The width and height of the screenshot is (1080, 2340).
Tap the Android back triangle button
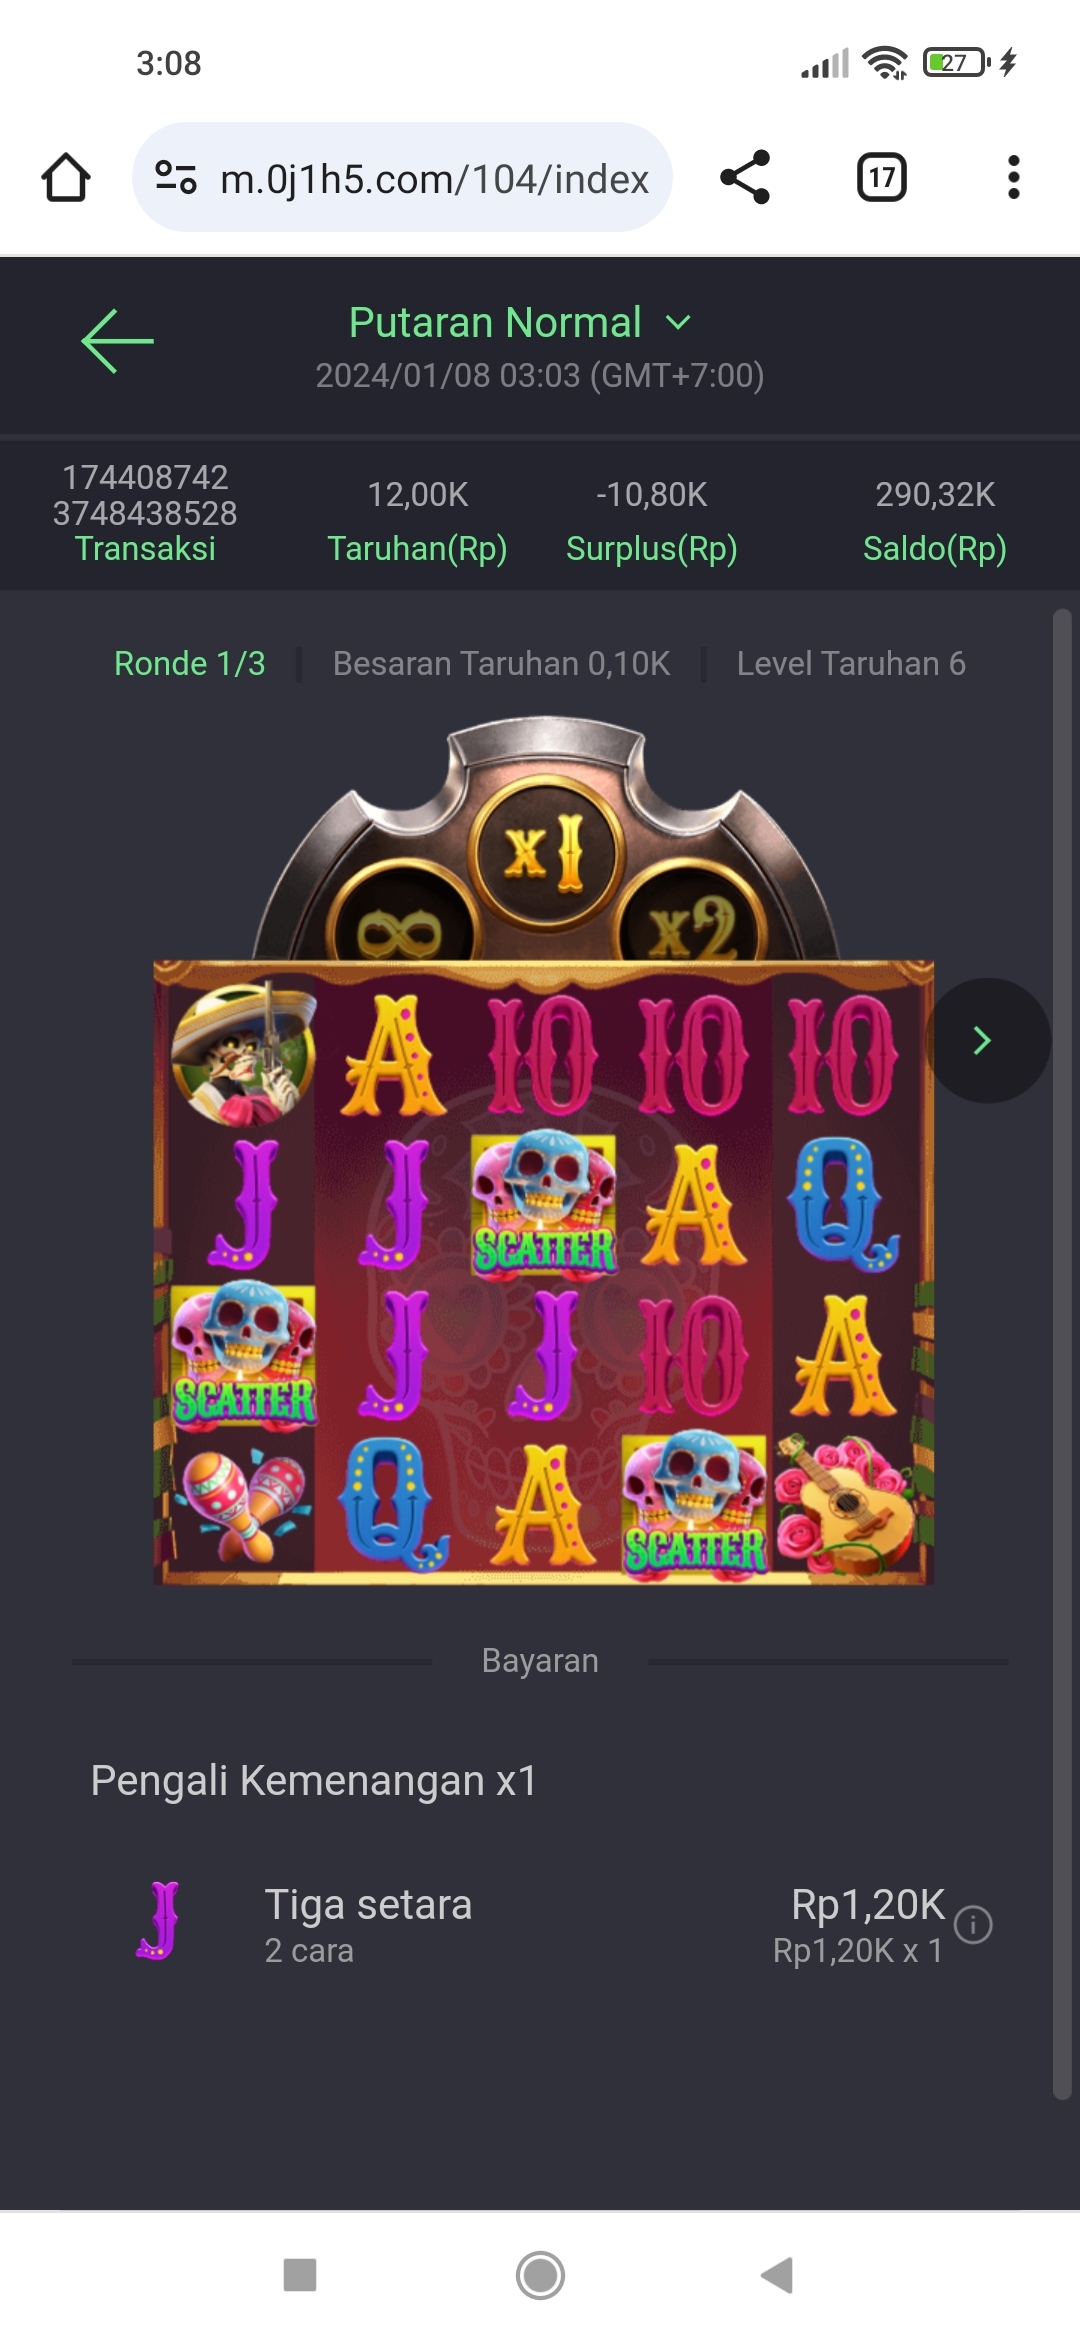(x=778, y=2275)
